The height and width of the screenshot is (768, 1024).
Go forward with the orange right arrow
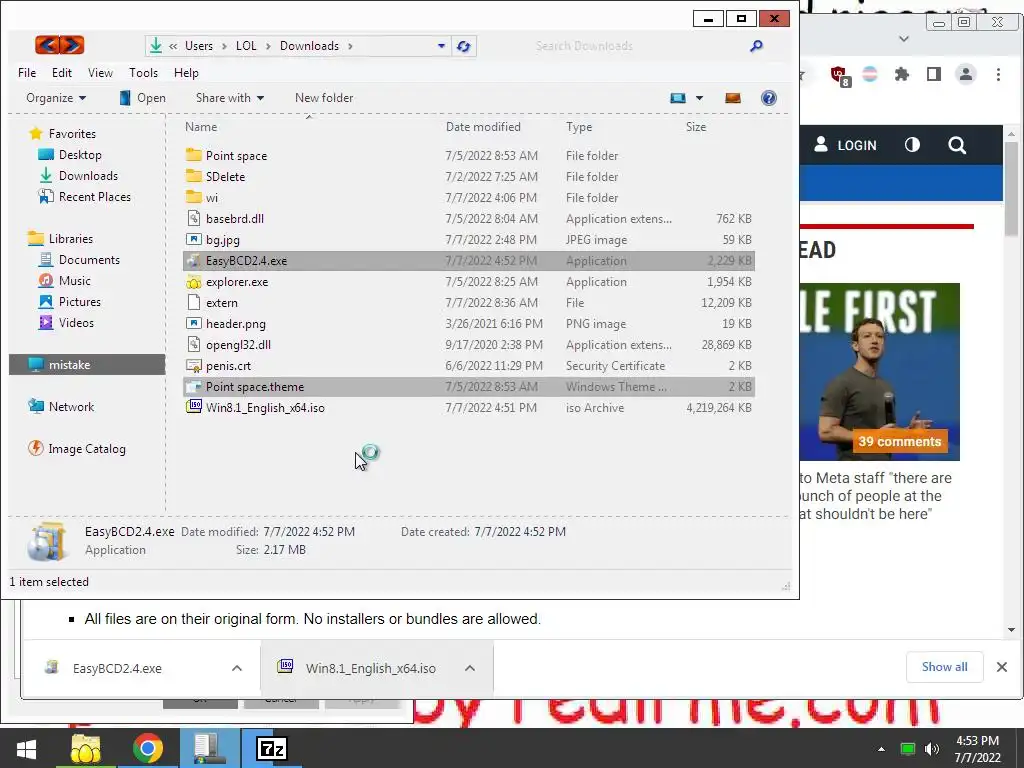tap(72, 45)
